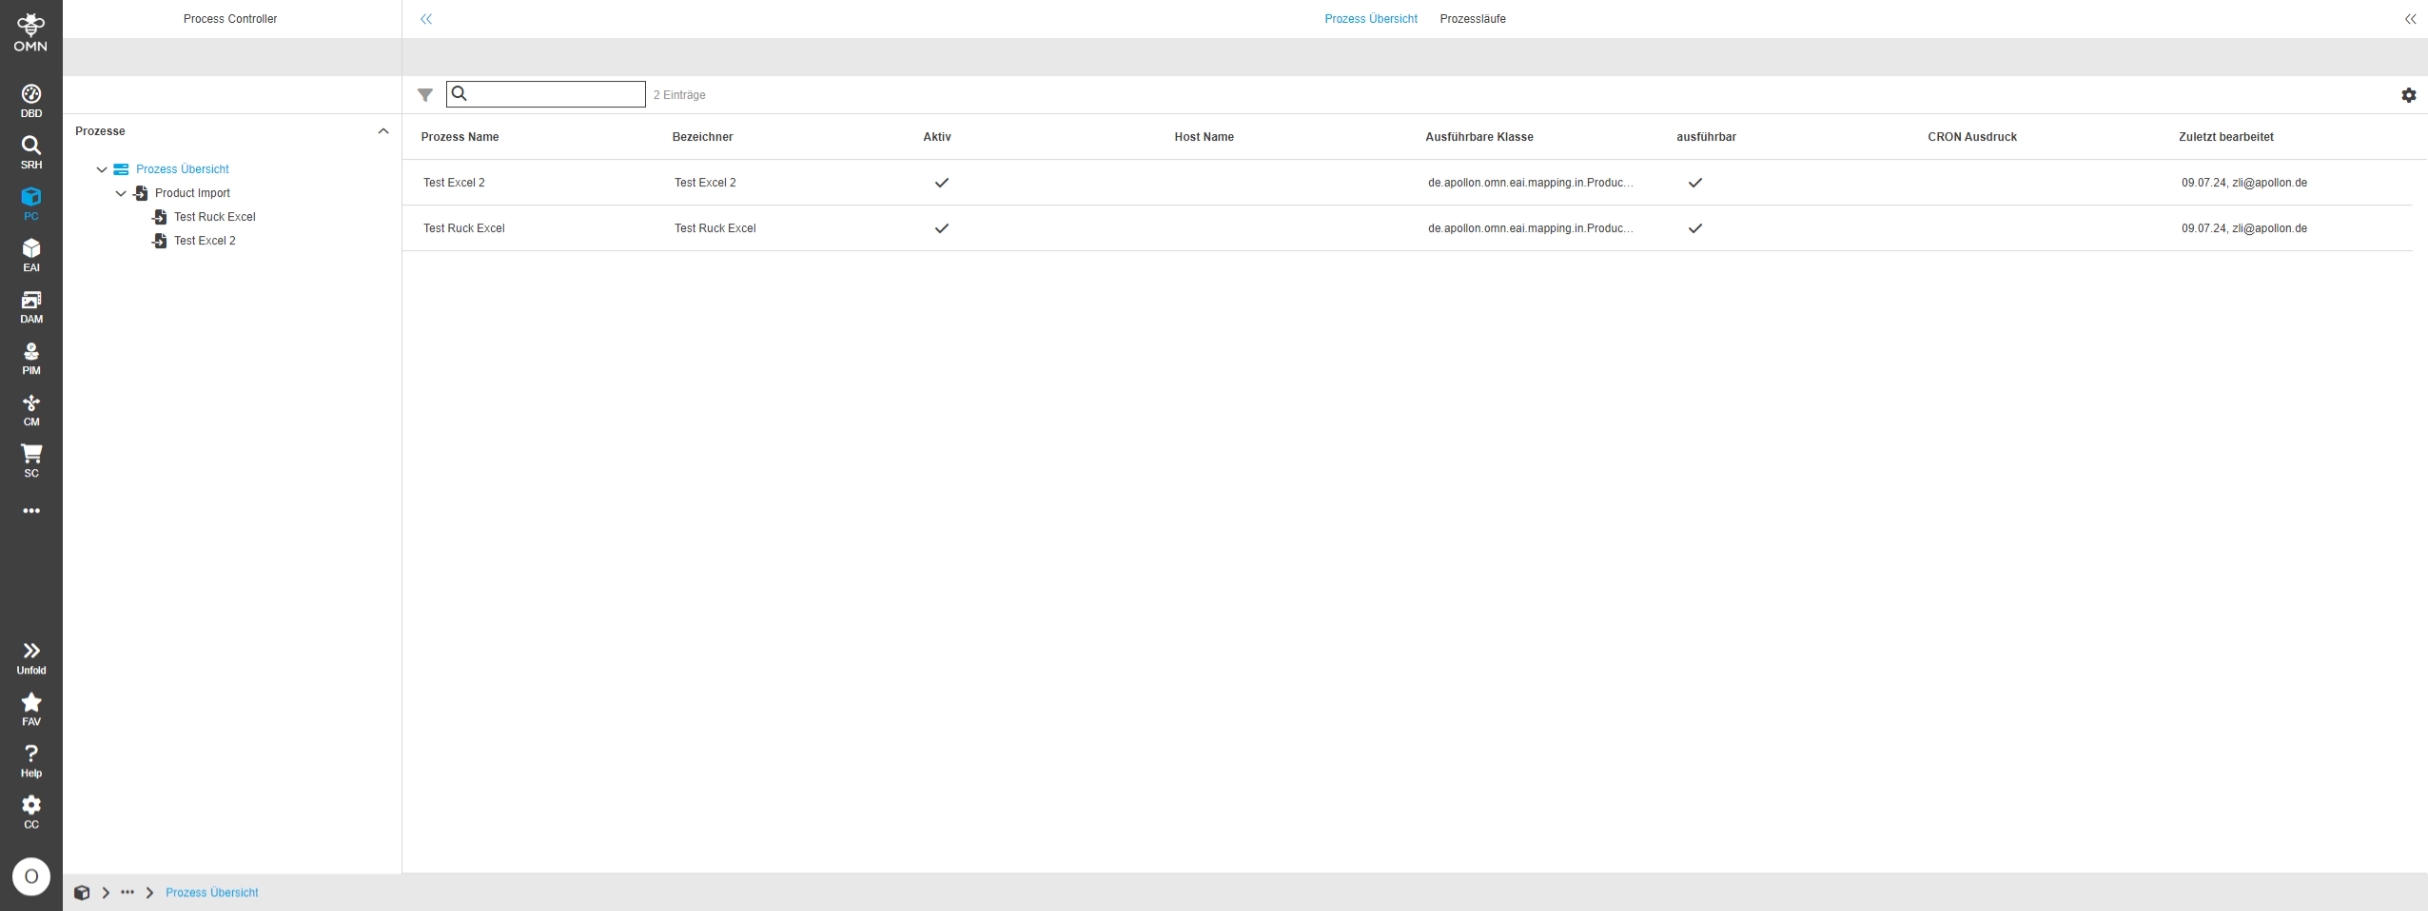Select the Test Ruck Excel process name cell
This screenshot has width=2428, height=911.
(464, 229)
